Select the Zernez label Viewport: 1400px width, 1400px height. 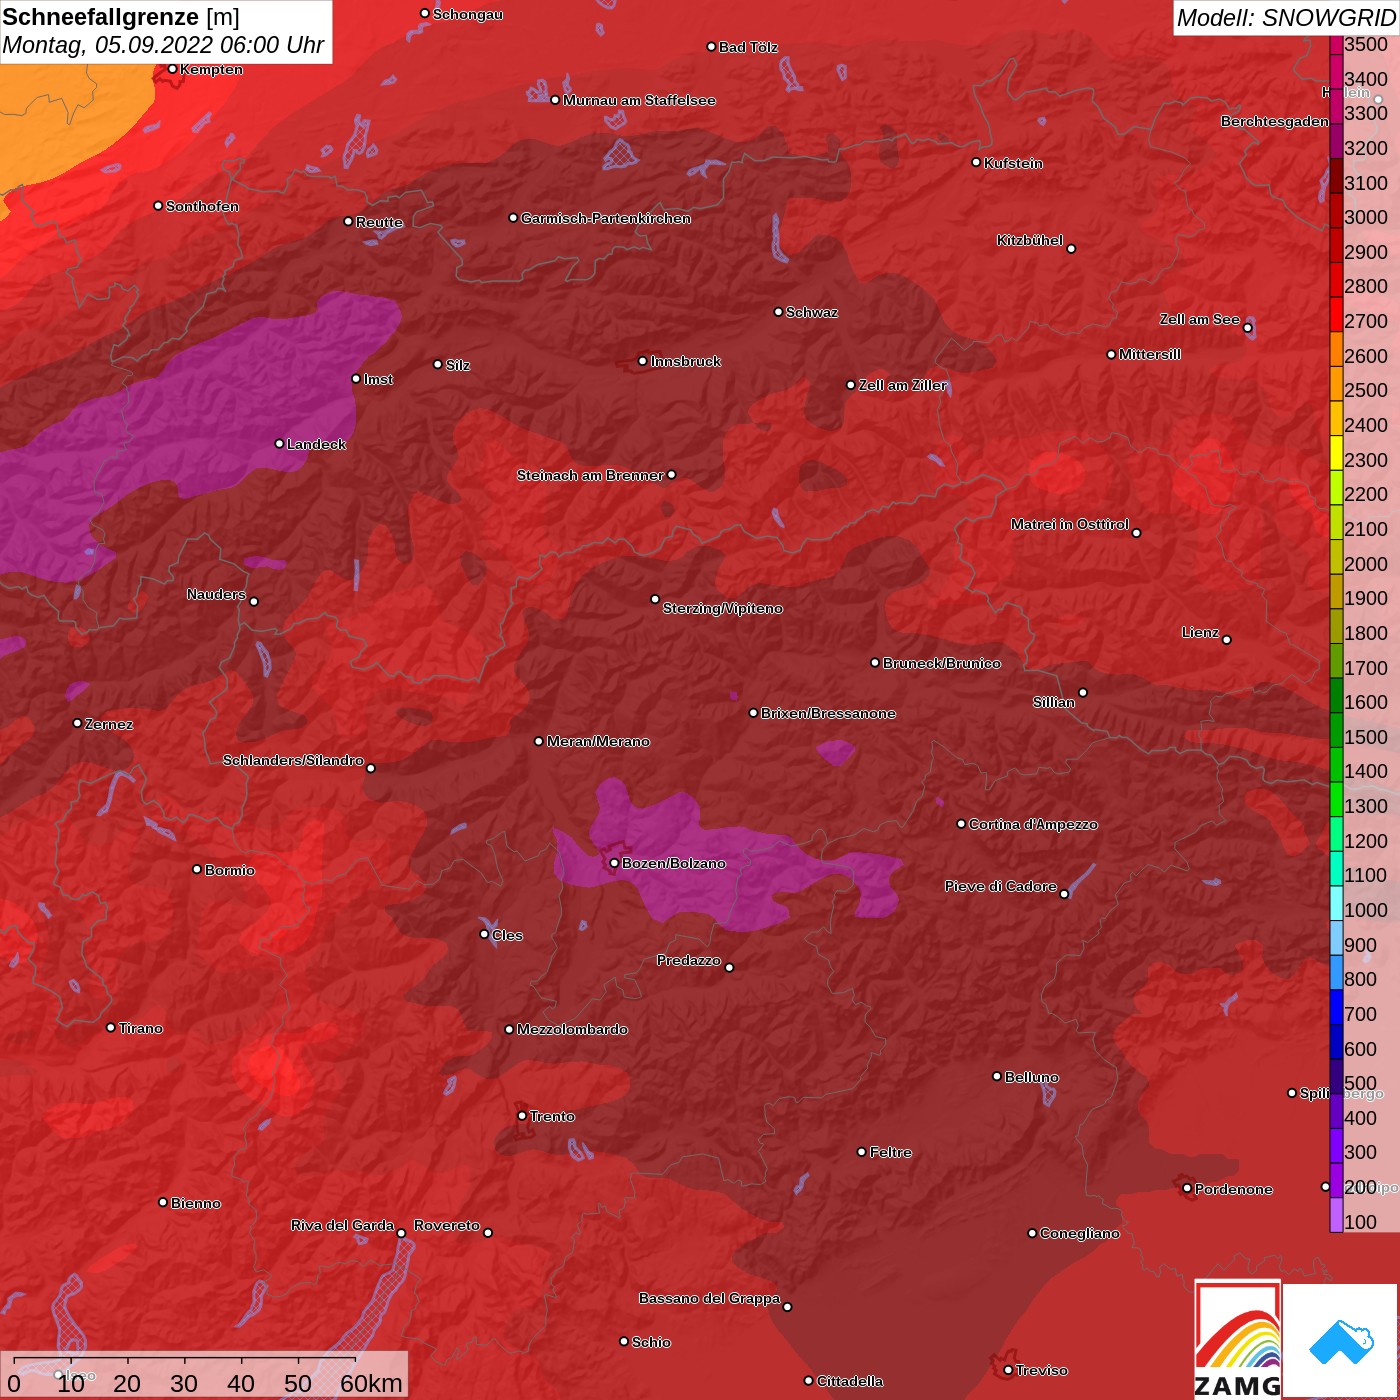point(108,724)
